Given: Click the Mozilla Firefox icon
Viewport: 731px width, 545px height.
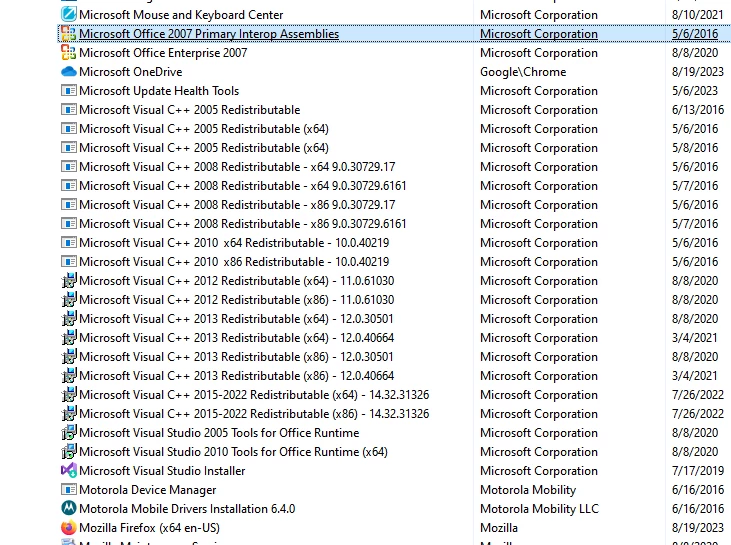Looking at the screenshot, I should click(69, 528).
